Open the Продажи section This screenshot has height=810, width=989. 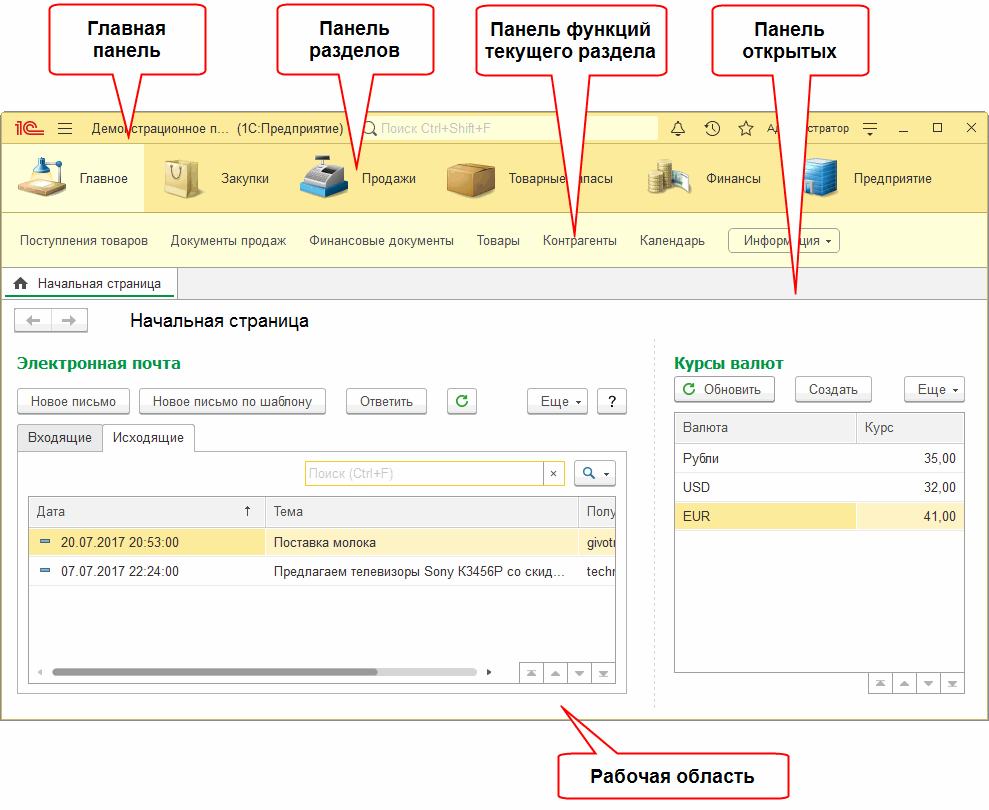tap(358, 179)
